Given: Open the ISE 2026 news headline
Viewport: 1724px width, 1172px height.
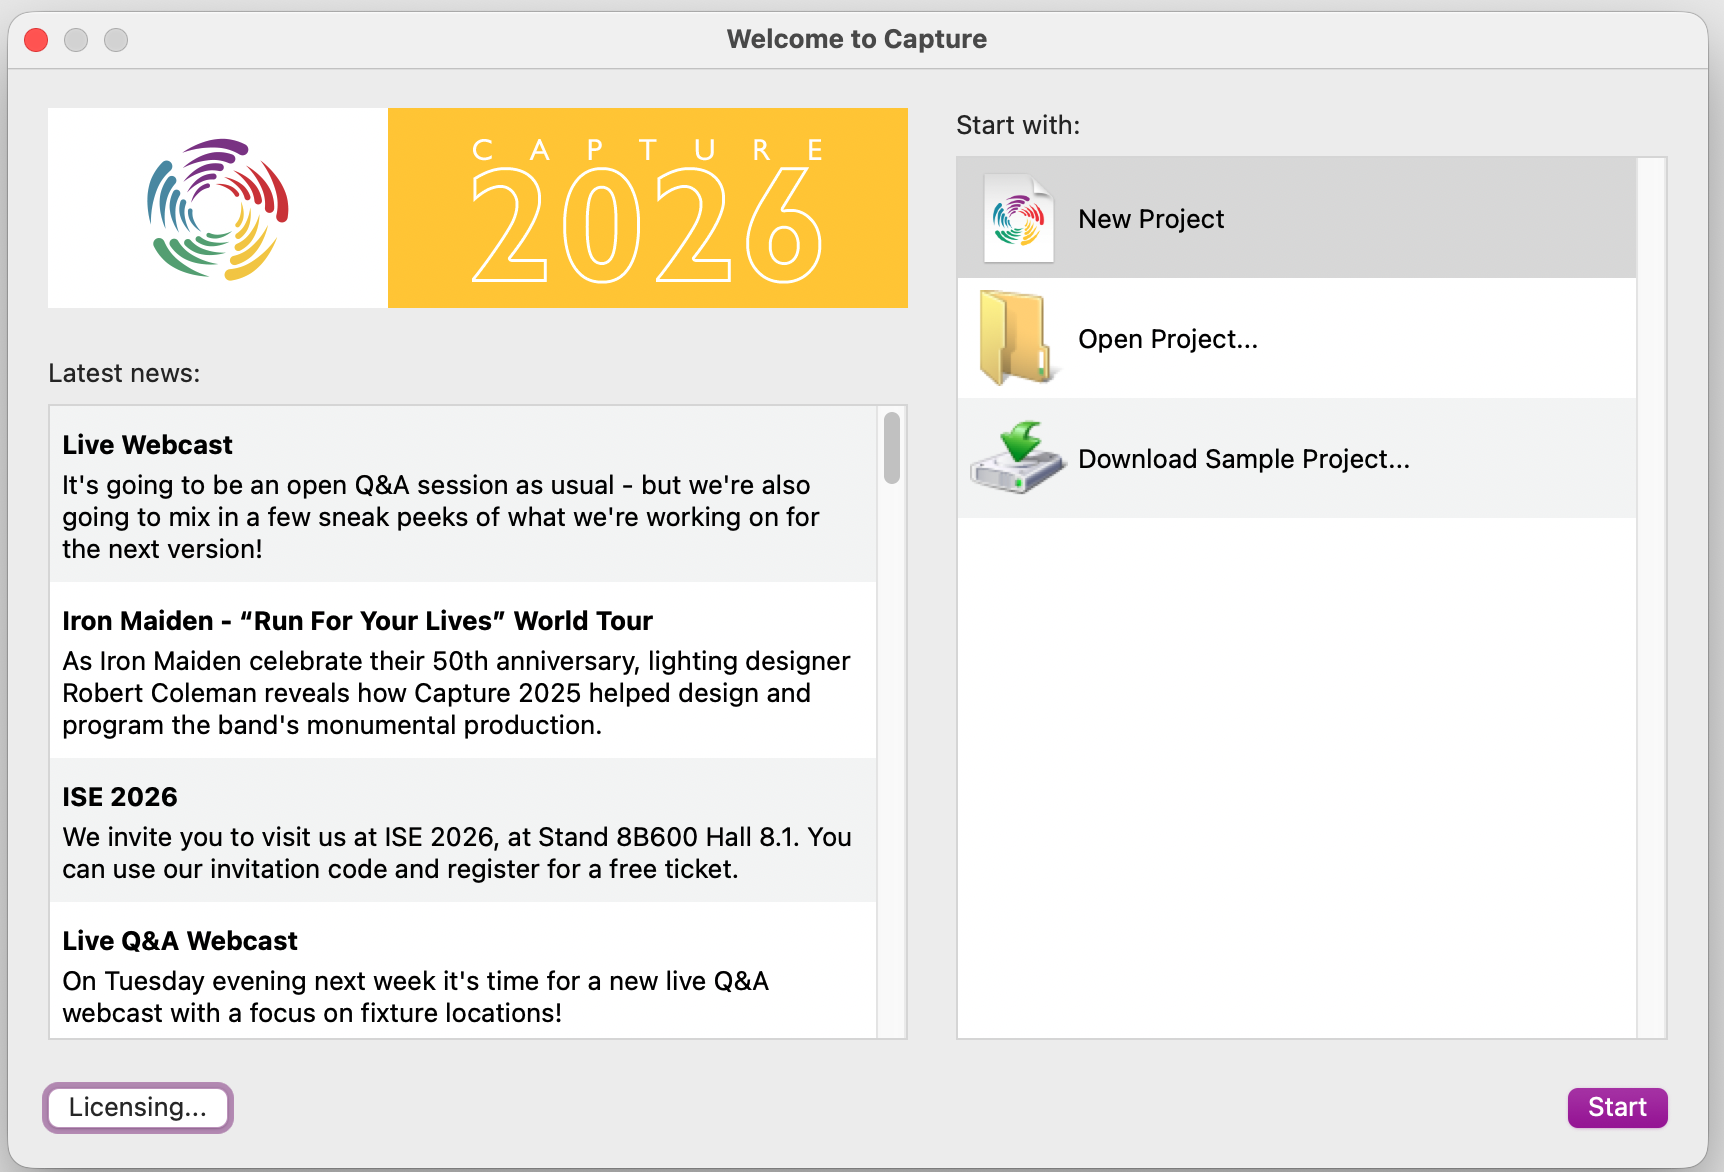Looking at the screenshot, I should point(120,797).
